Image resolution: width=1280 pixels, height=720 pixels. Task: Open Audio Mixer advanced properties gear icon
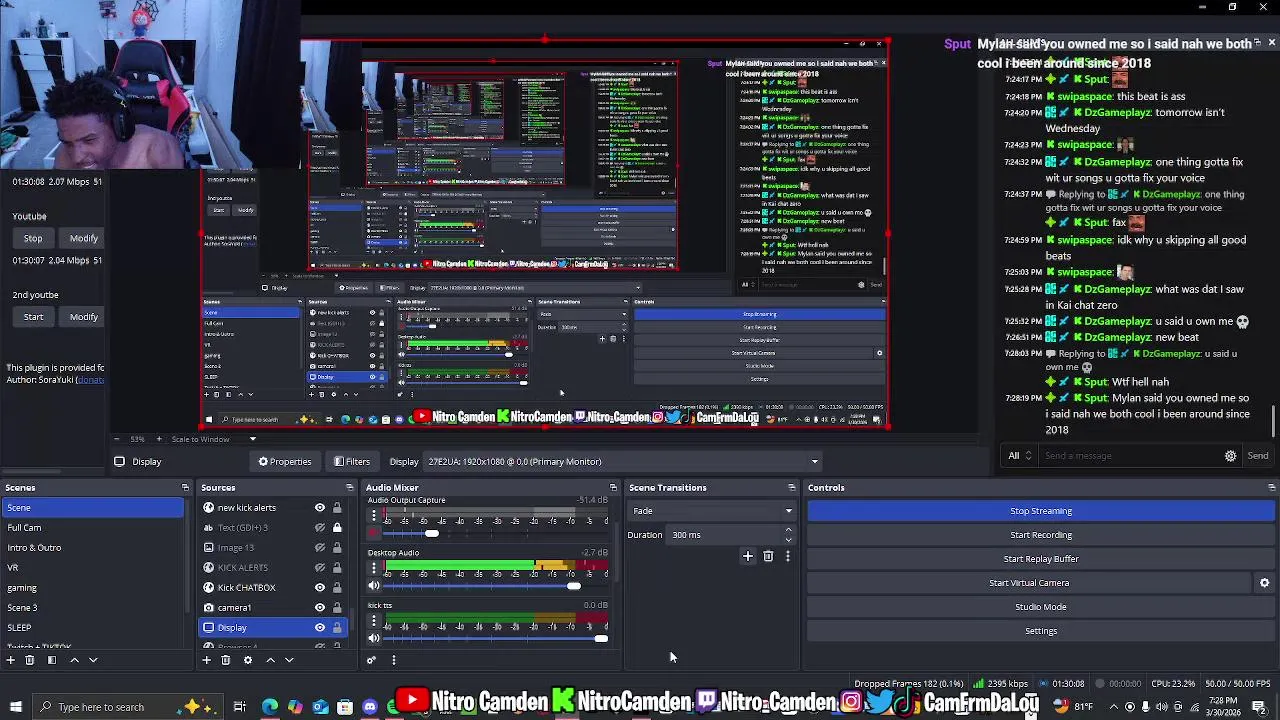click(x=371, y=660)
